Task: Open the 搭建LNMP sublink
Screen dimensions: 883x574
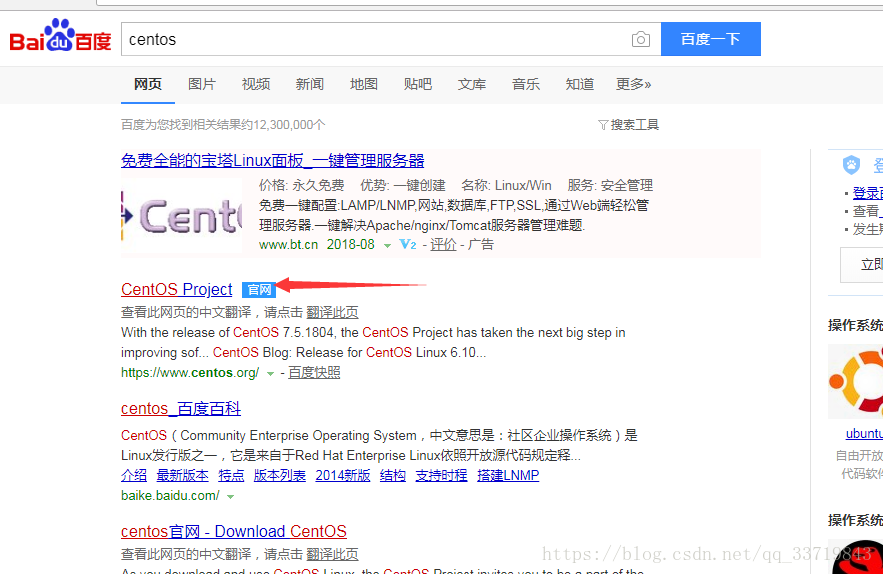Action: [508, 475]
